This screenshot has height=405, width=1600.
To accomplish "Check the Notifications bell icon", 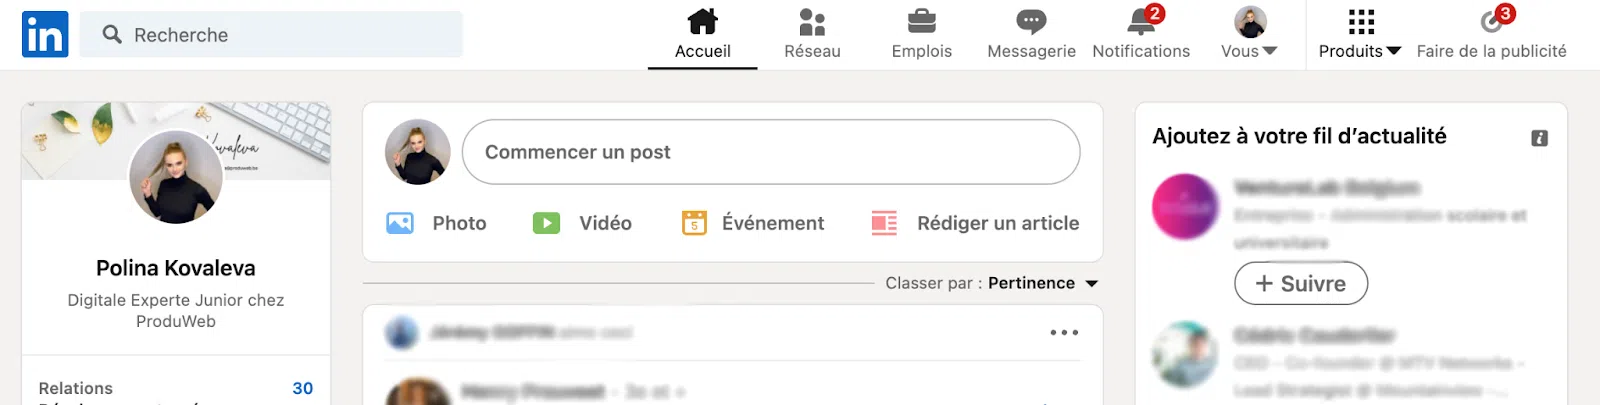I will point(1141,21).
